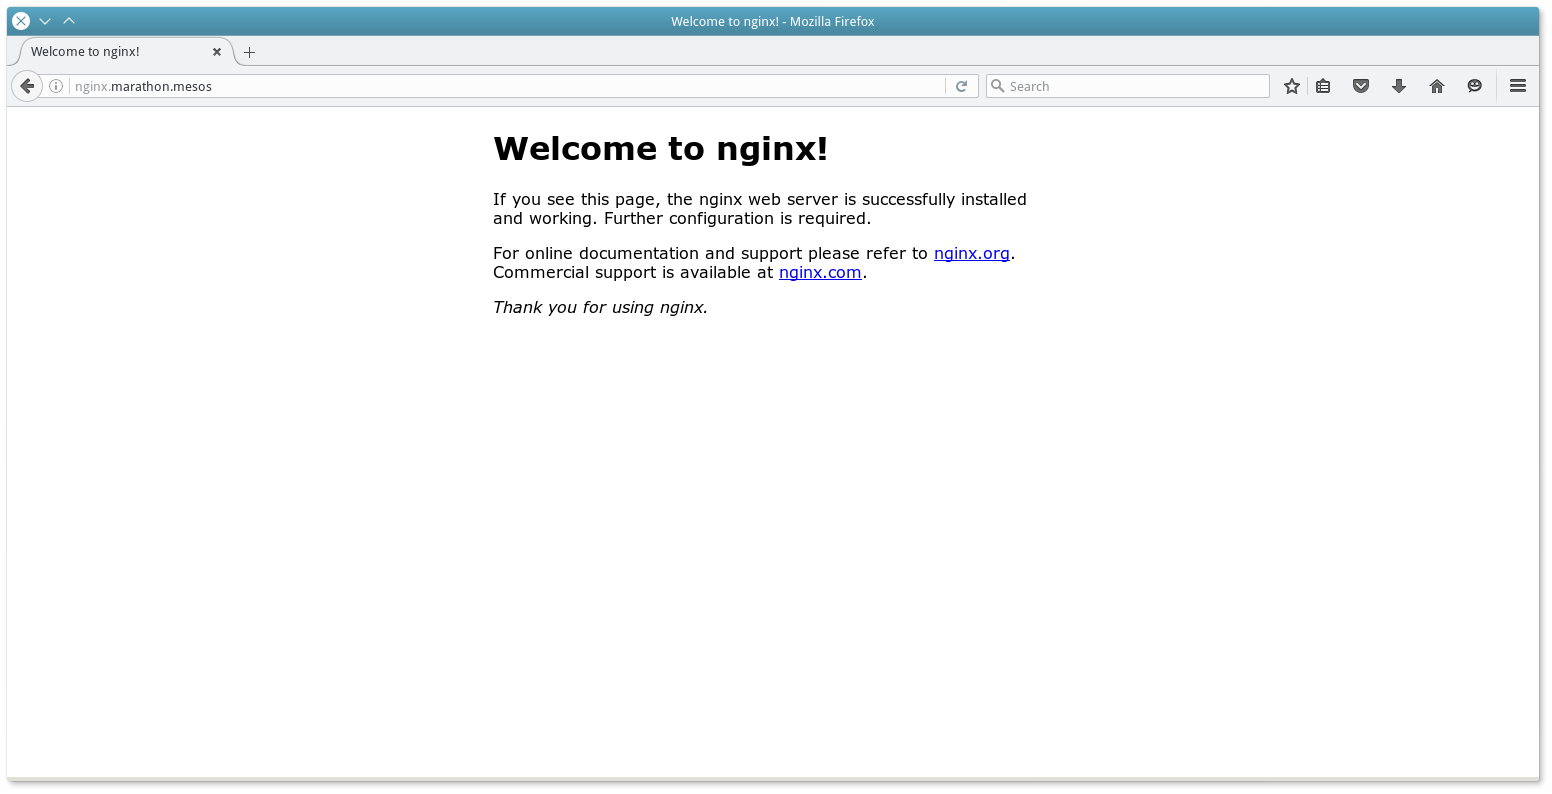
Task: Click the 'Further configuration is required' text
Action: (737, 219)
